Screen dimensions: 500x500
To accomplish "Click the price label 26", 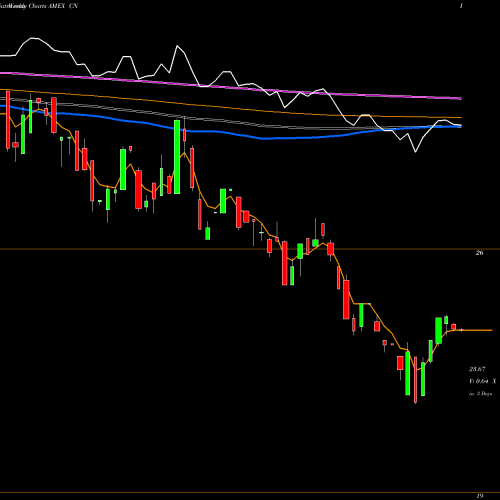I will [x=479, y=253].
